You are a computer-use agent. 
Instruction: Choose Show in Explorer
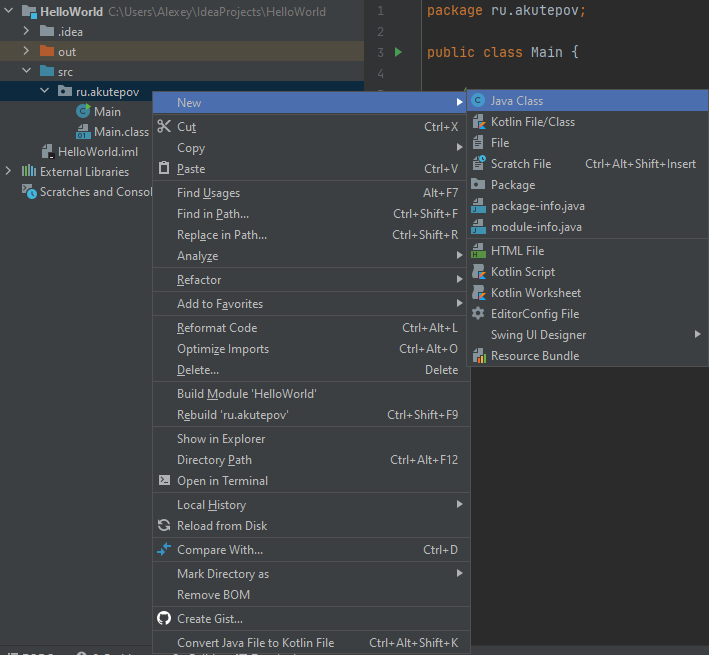(312, 438)
